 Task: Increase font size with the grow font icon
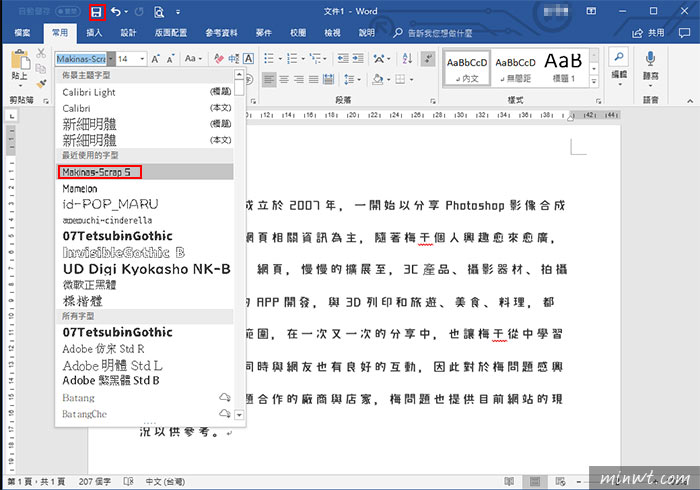[155, 59]
